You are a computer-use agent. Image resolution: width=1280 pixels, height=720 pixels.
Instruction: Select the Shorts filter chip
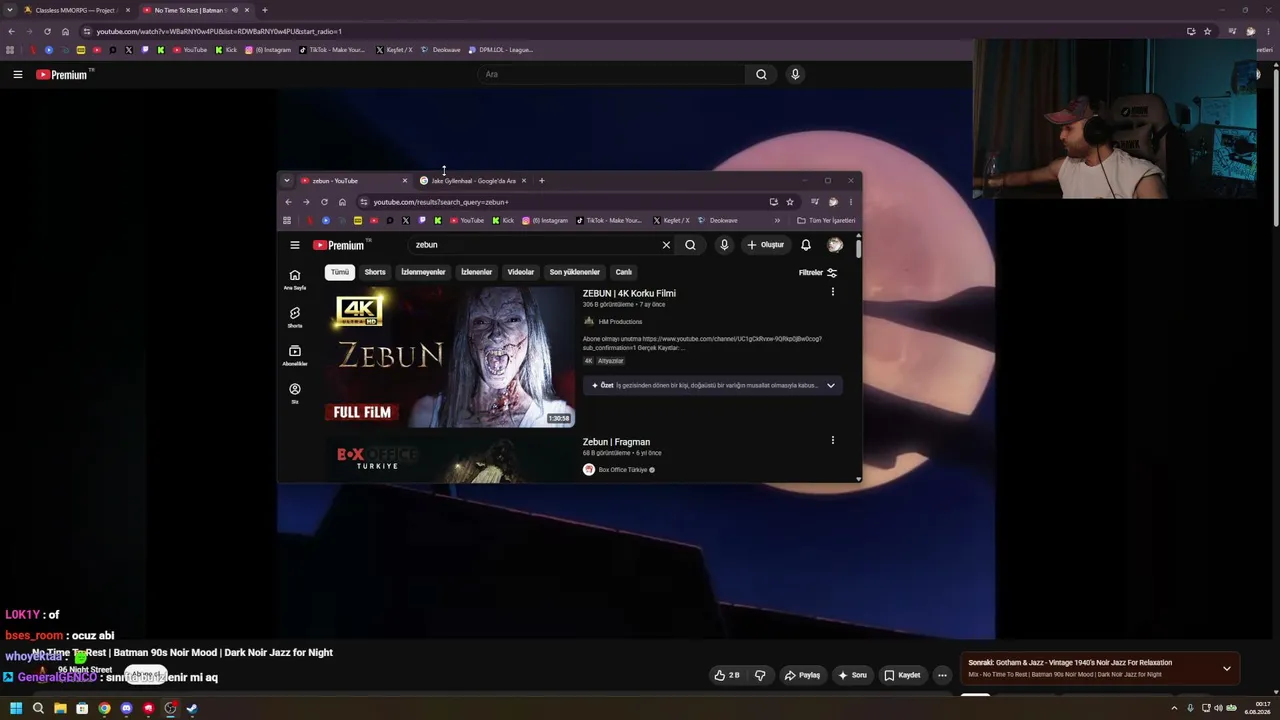point(375,272)
